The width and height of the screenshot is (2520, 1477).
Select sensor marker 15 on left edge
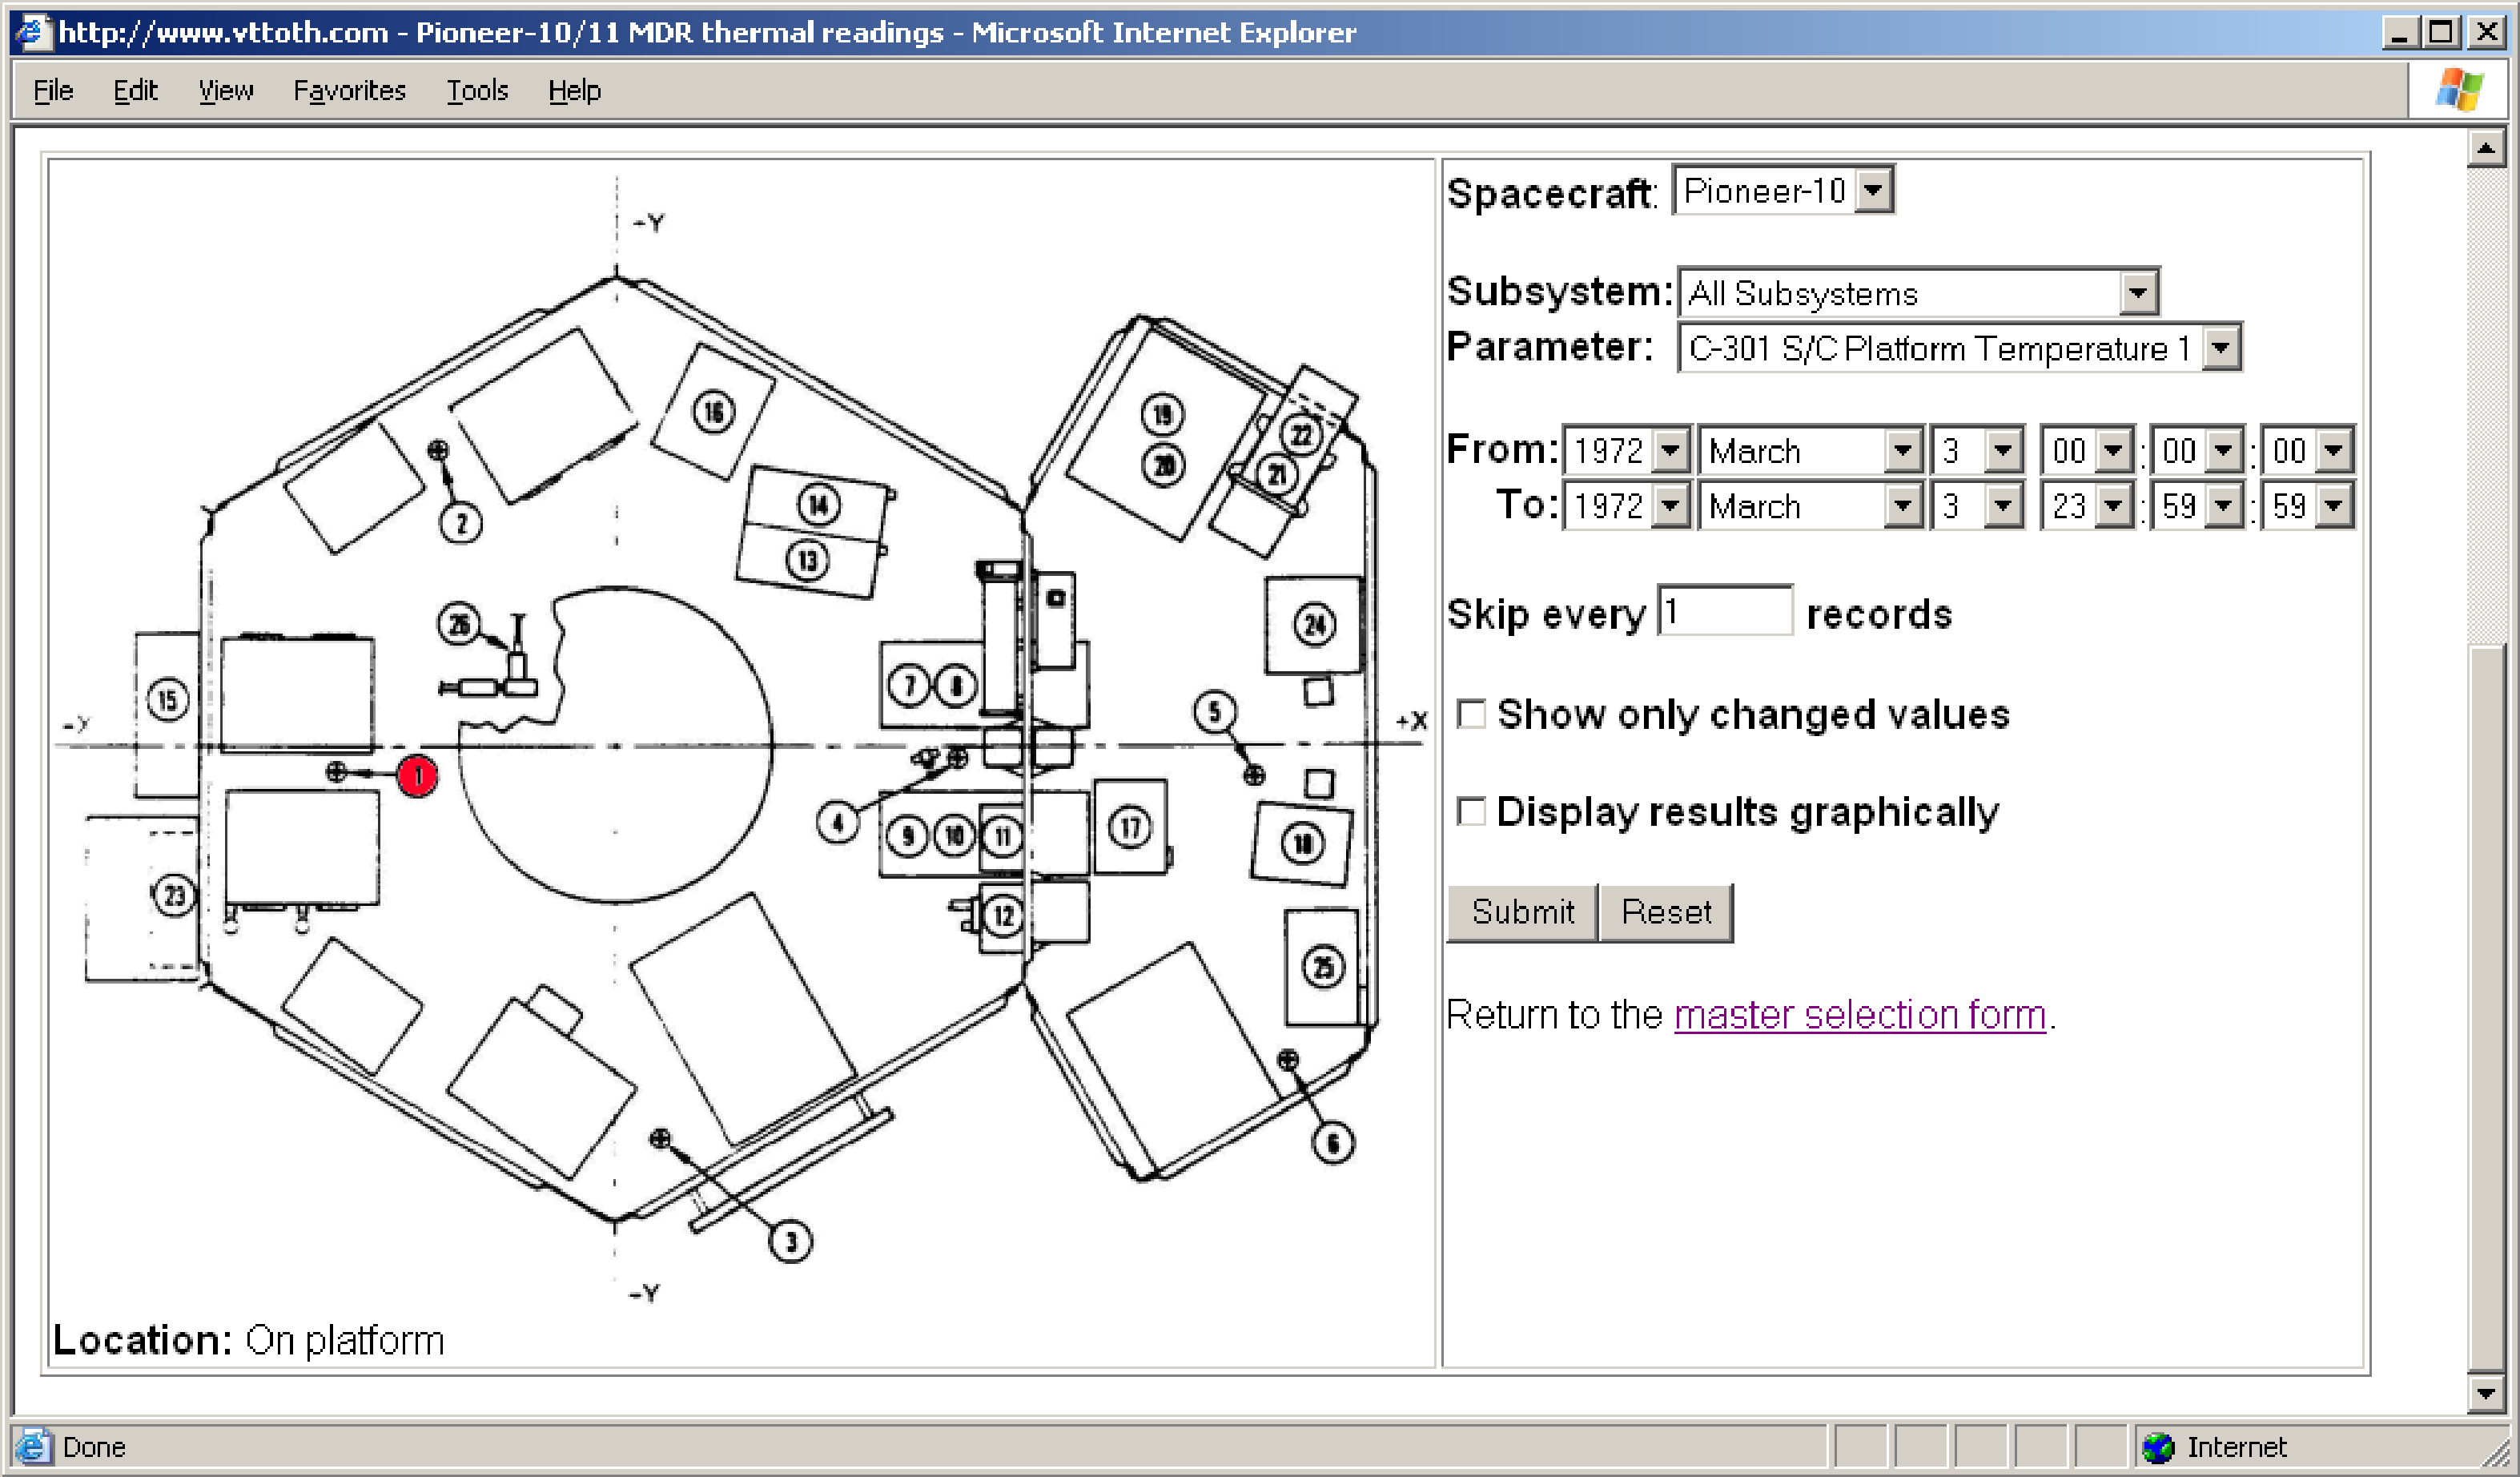click(x=167, y=700)
